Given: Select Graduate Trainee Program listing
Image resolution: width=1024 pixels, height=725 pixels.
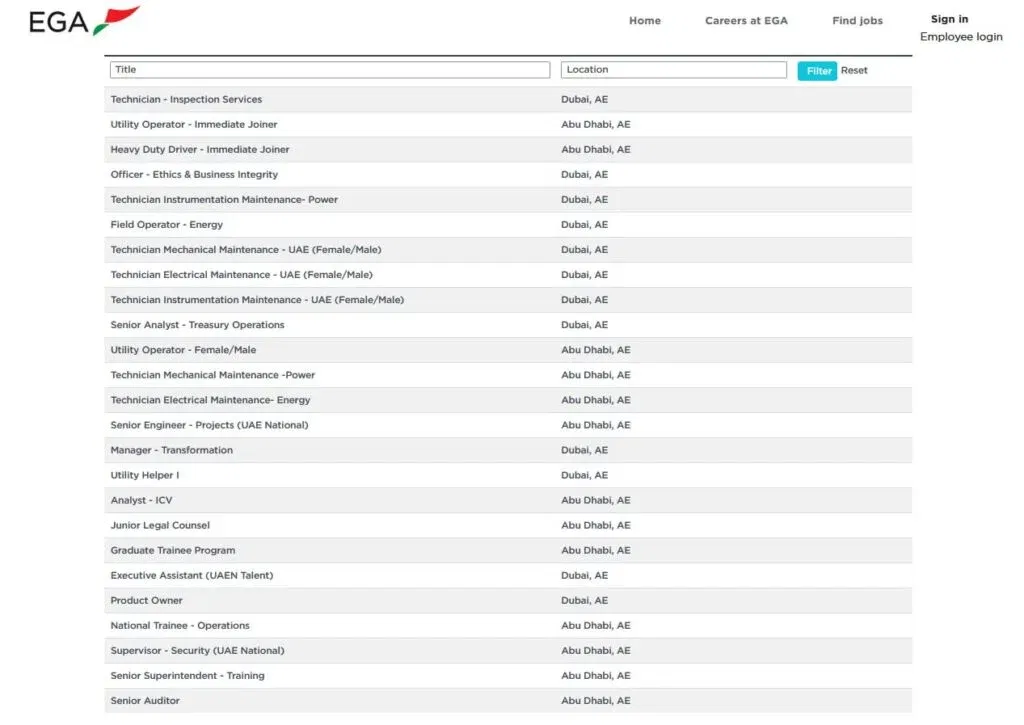Looking at the screenshot, I should click(173, 550).
